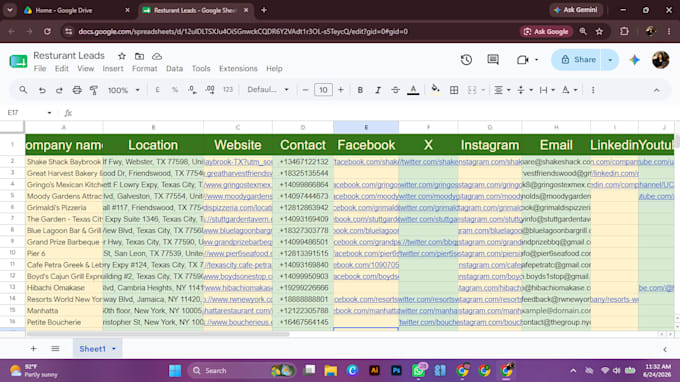Open text rotation dropdown
The width and height of the screenshot is (680, 382).
569,90
